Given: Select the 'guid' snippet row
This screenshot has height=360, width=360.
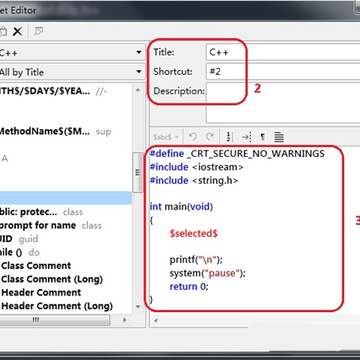Looking at the screenshot, I should click(66, 239).
